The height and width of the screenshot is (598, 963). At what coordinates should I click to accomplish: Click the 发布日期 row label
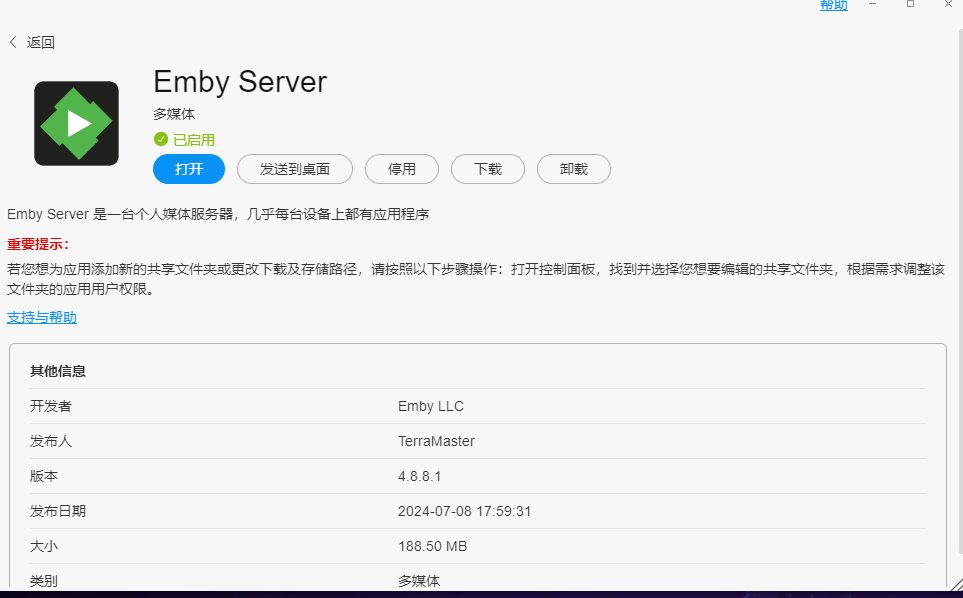coord(58,511)
